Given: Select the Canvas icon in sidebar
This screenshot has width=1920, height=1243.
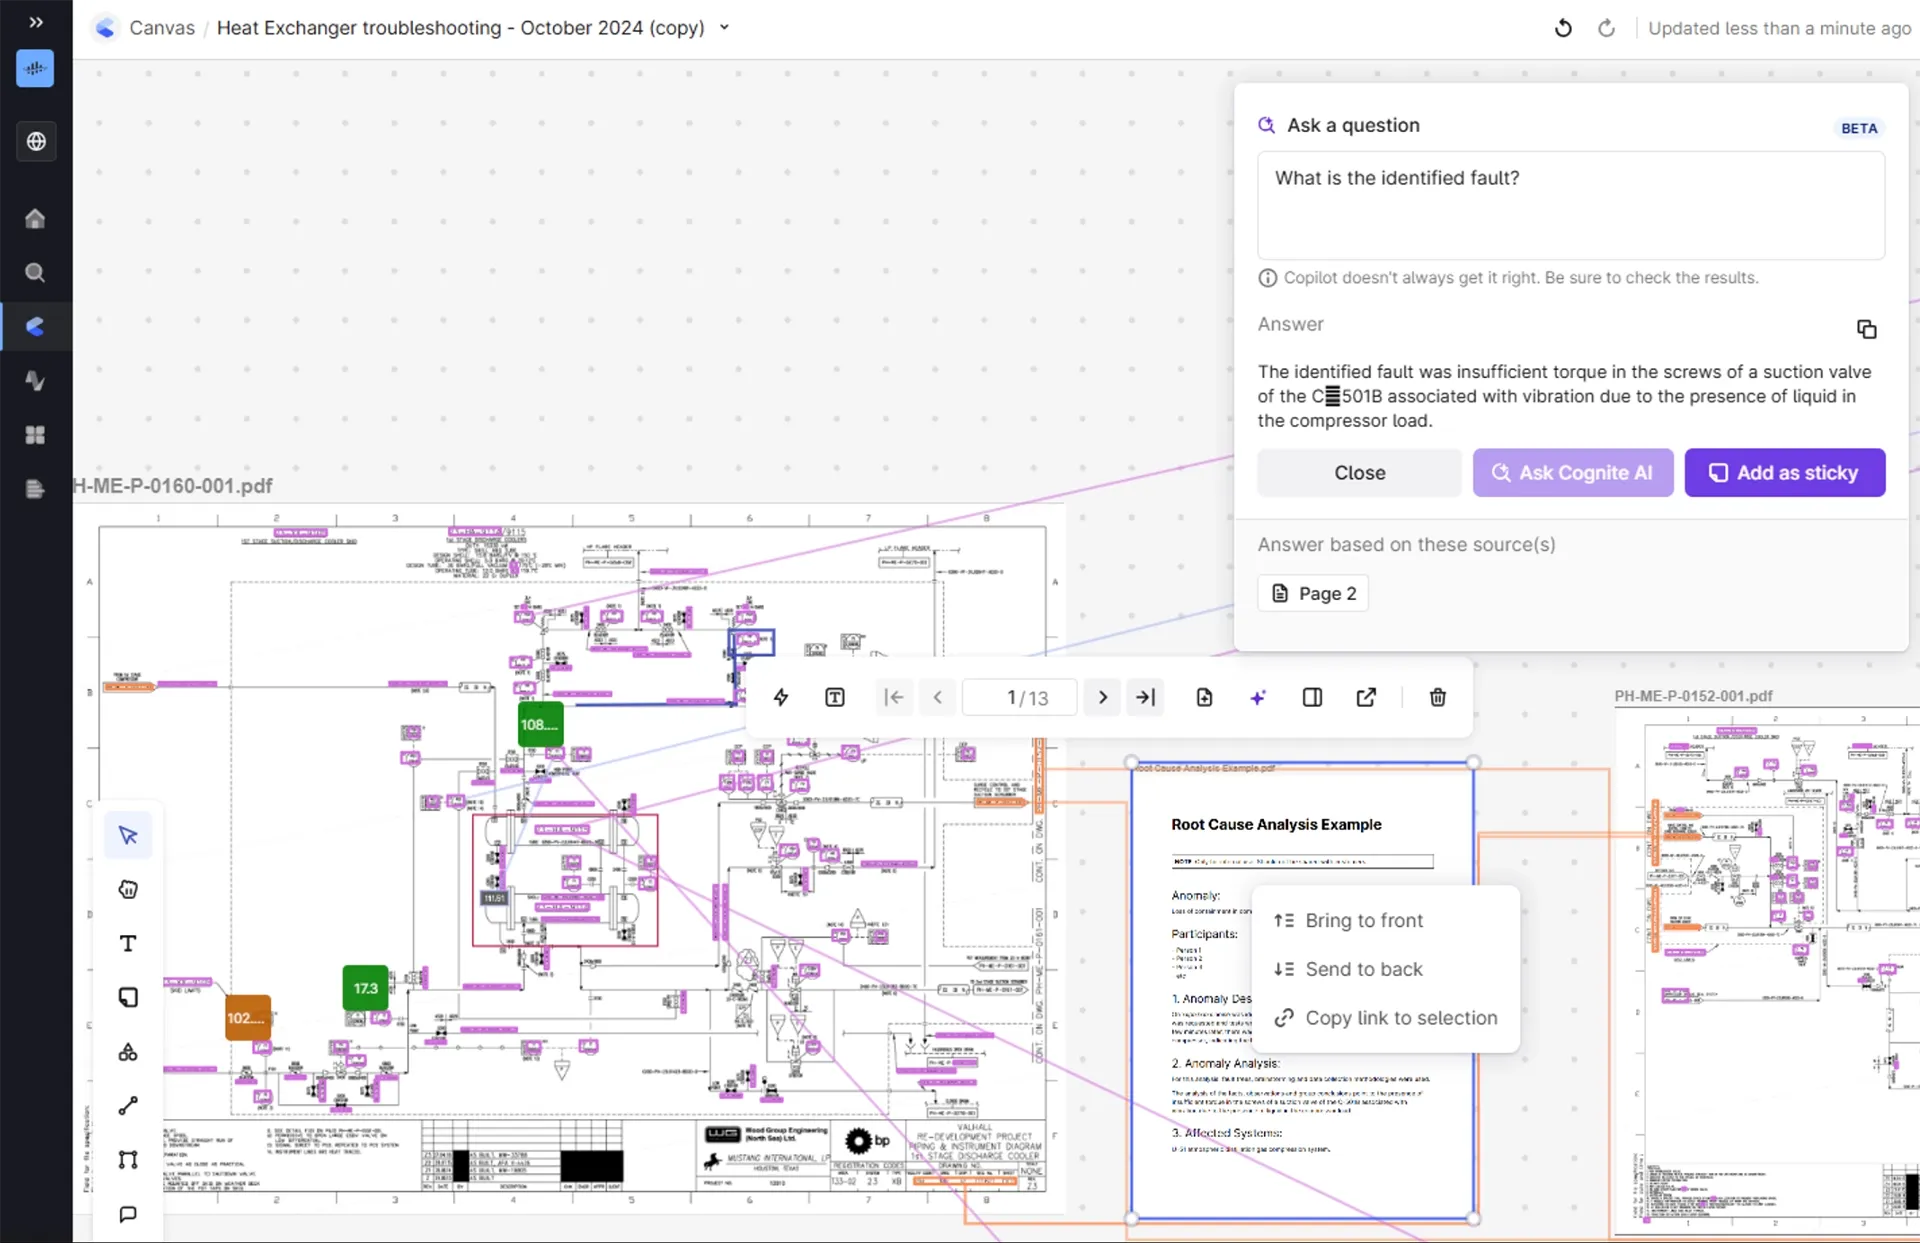Looking at the screenshot, I should point(35,327).
